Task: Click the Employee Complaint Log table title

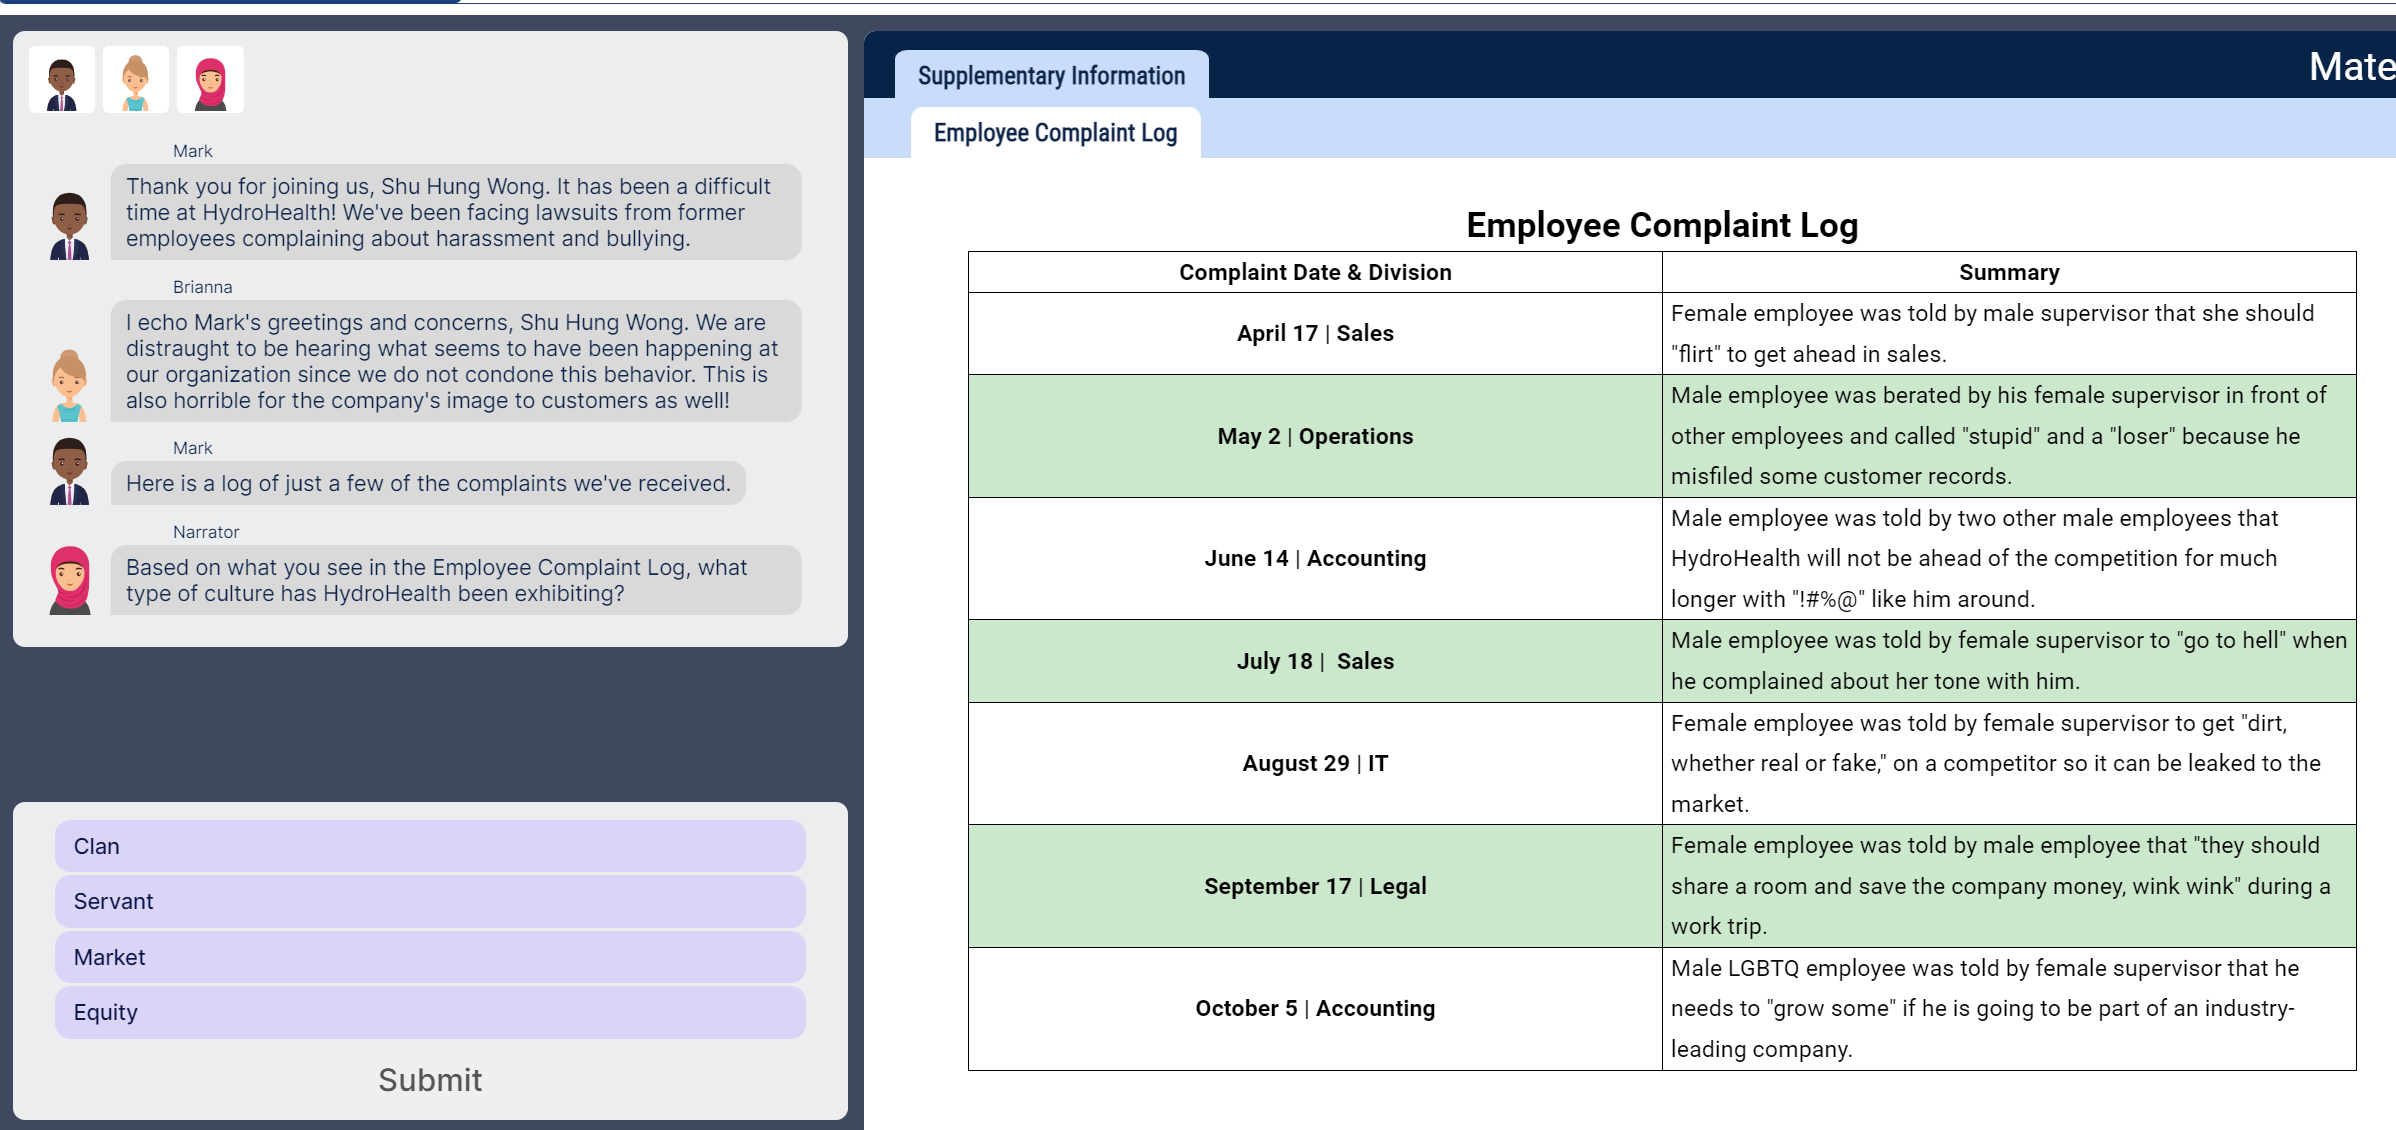Action: 1662,225
